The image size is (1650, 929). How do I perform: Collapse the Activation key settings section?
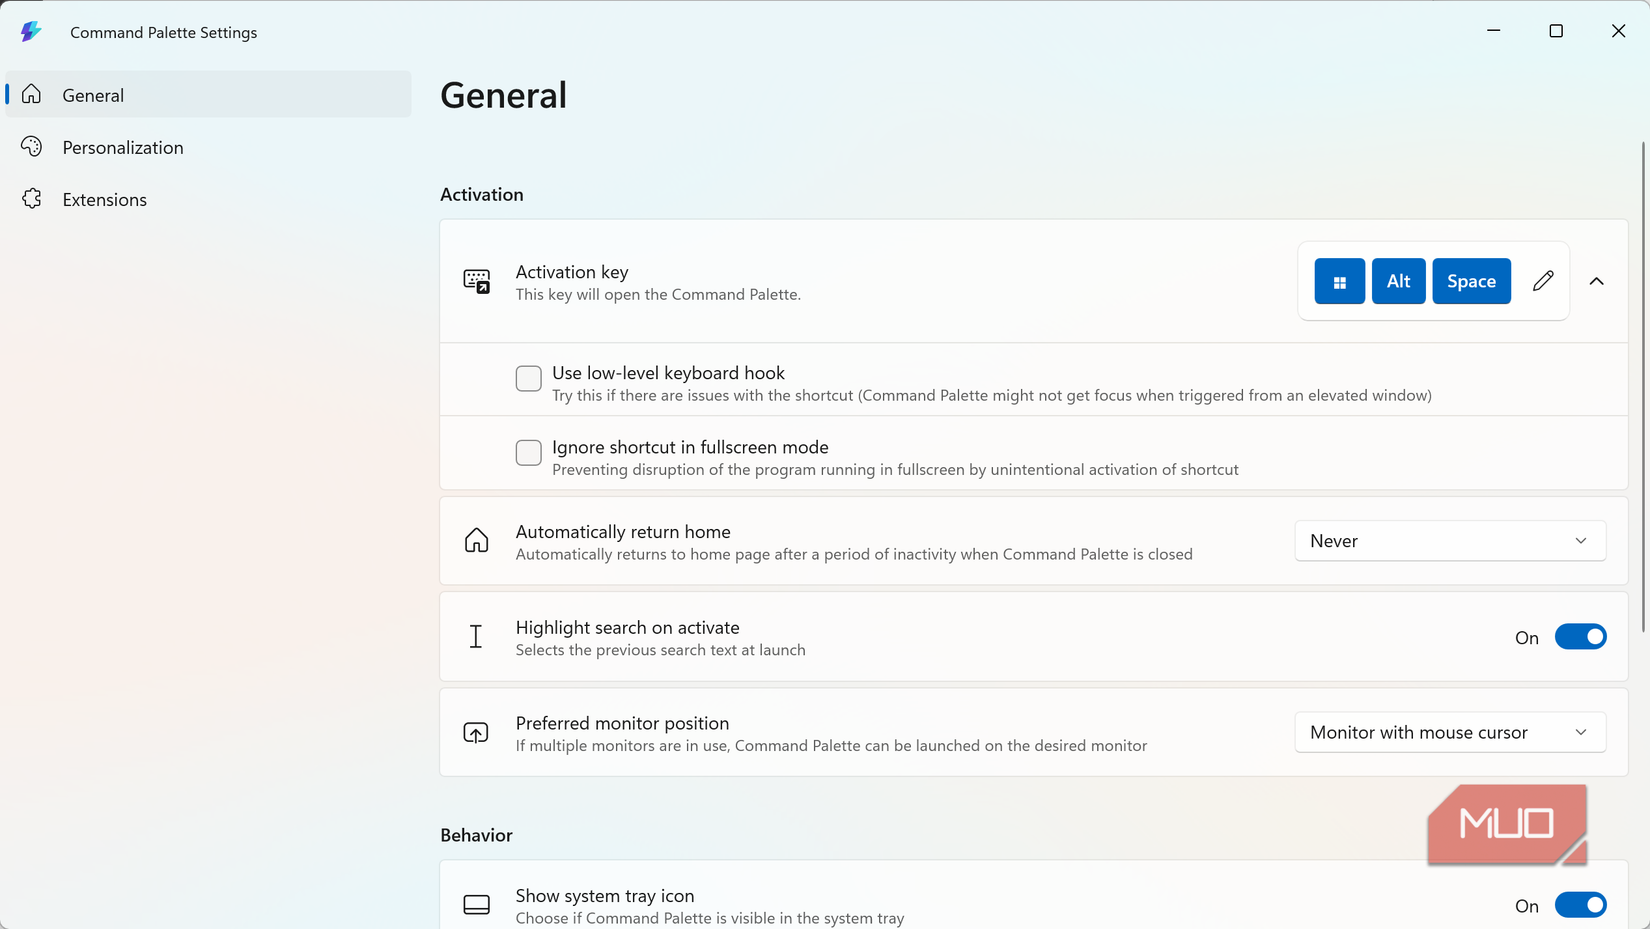click(x=1597, y=281)
